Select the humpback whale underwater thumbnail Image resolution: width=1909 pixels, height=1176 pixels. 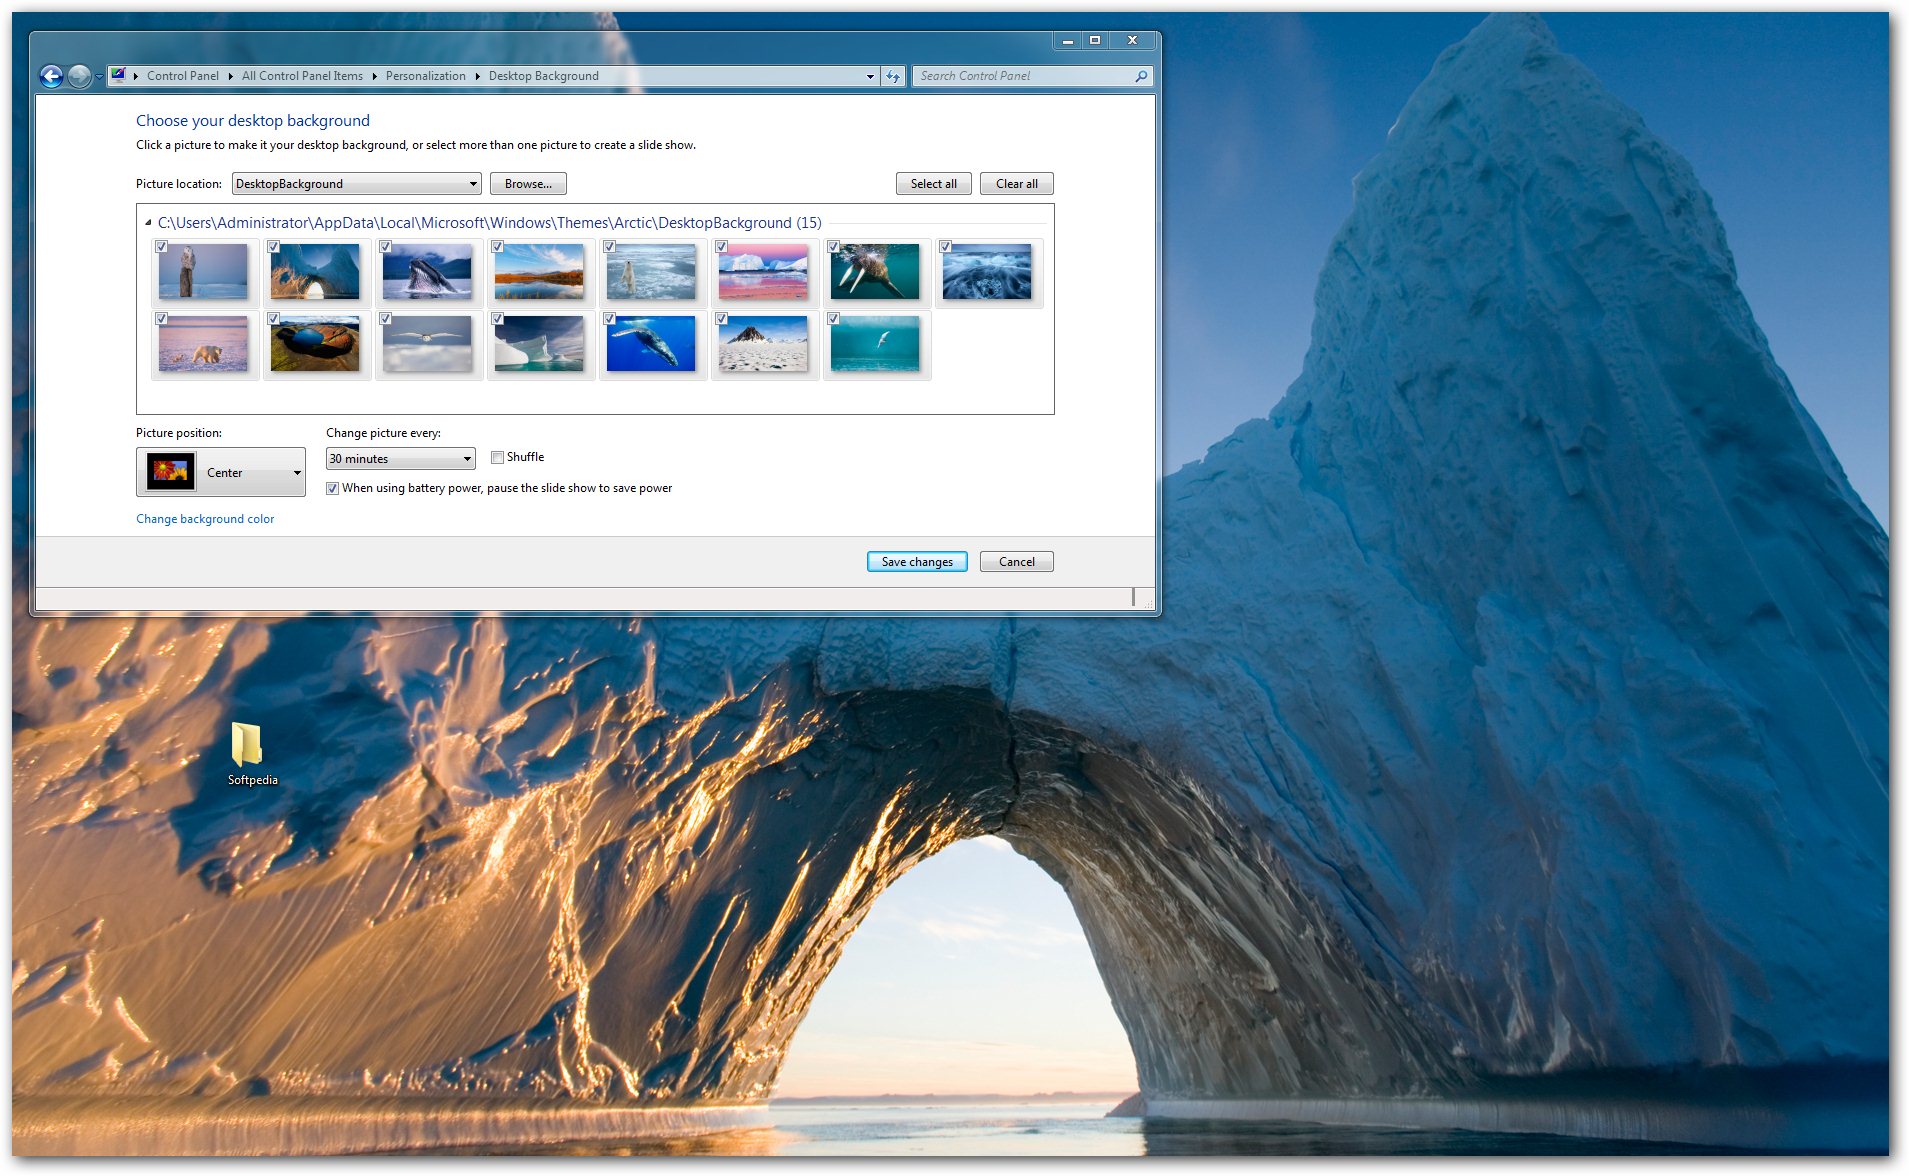(651, 344)
